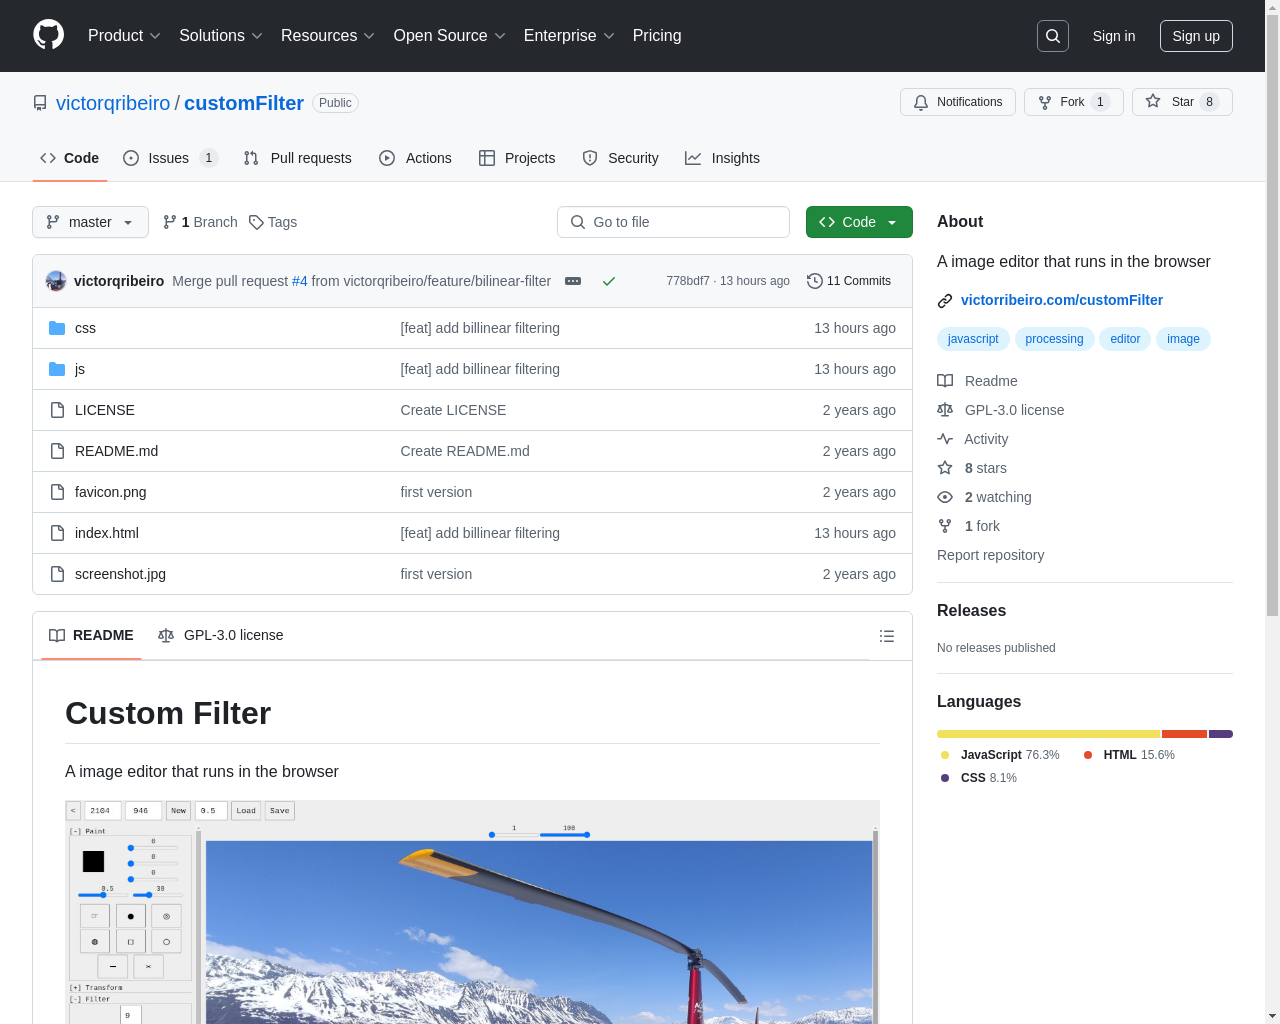Screen dimensions: 1280x1024
Task: Click the Go to file search field
Action: (x=673, y=222)
